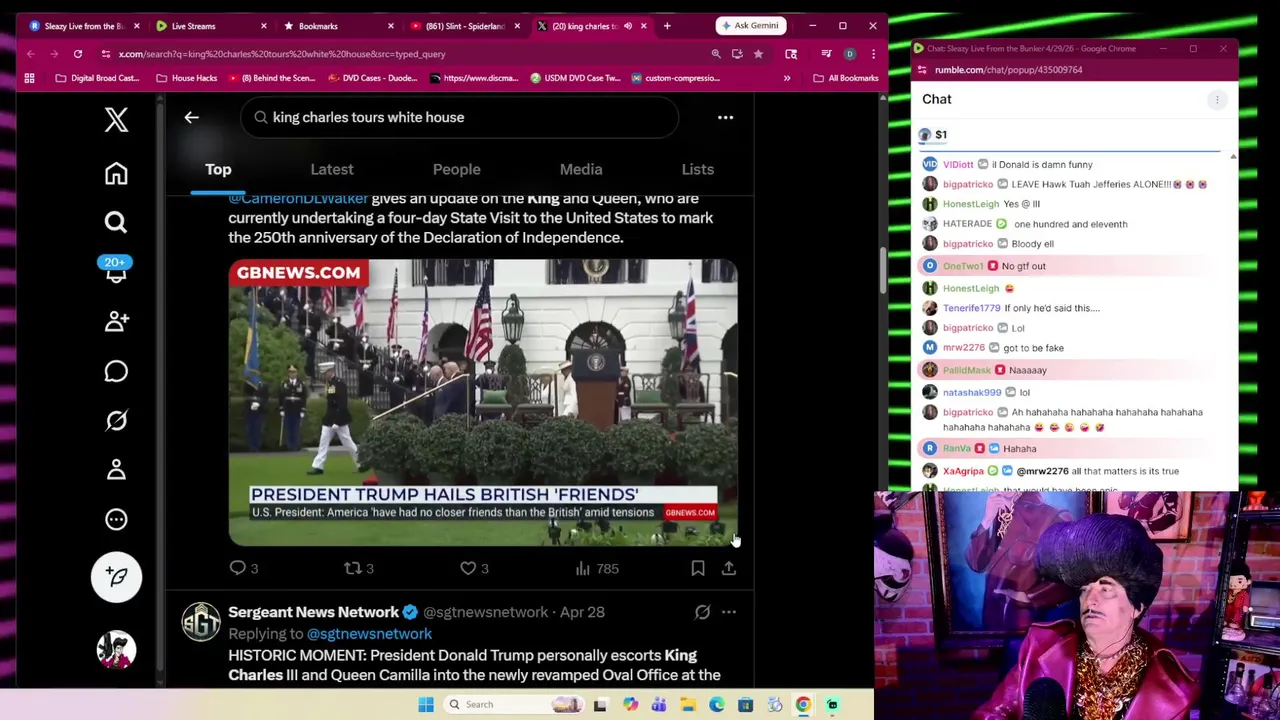Viewport: 1280px width, 720px height.
Task: Open Sergeant News Network account name
Action: tap(313, 612)
